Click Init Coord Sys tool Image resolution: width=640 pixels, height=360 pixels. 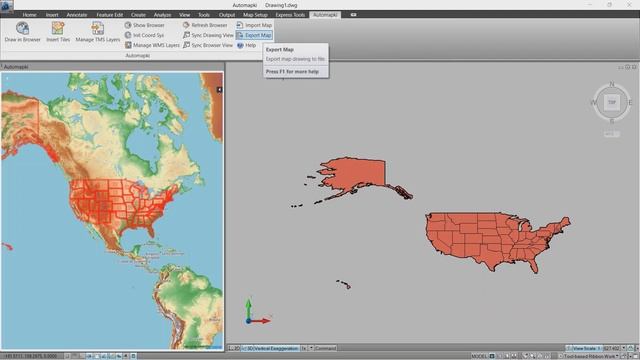144,35
